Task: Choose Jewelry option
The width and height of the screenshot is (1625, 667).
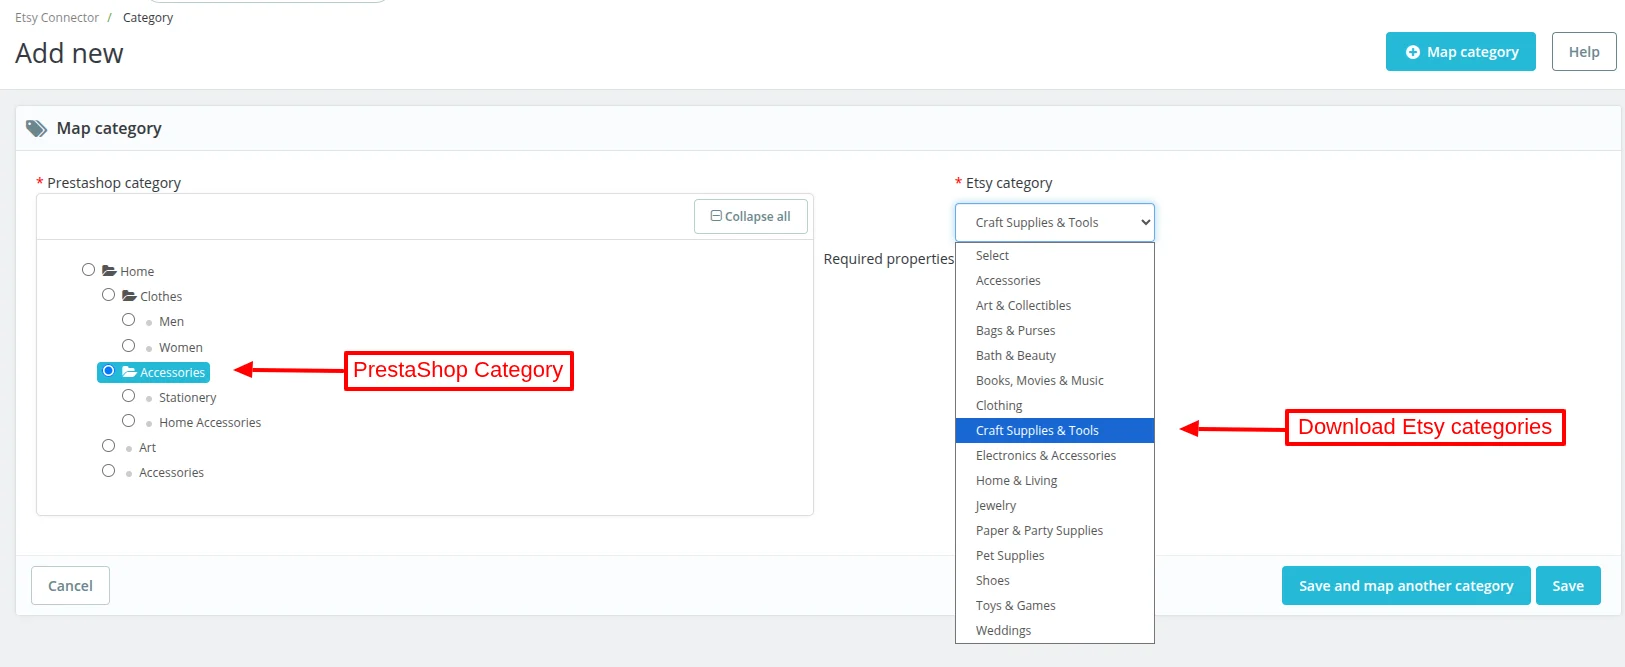Action: [1055, 506]
